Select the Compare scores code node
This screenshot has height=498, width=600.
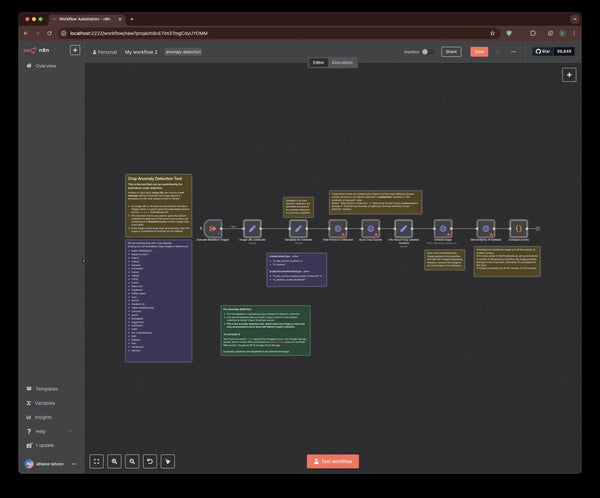coord(518,229)
